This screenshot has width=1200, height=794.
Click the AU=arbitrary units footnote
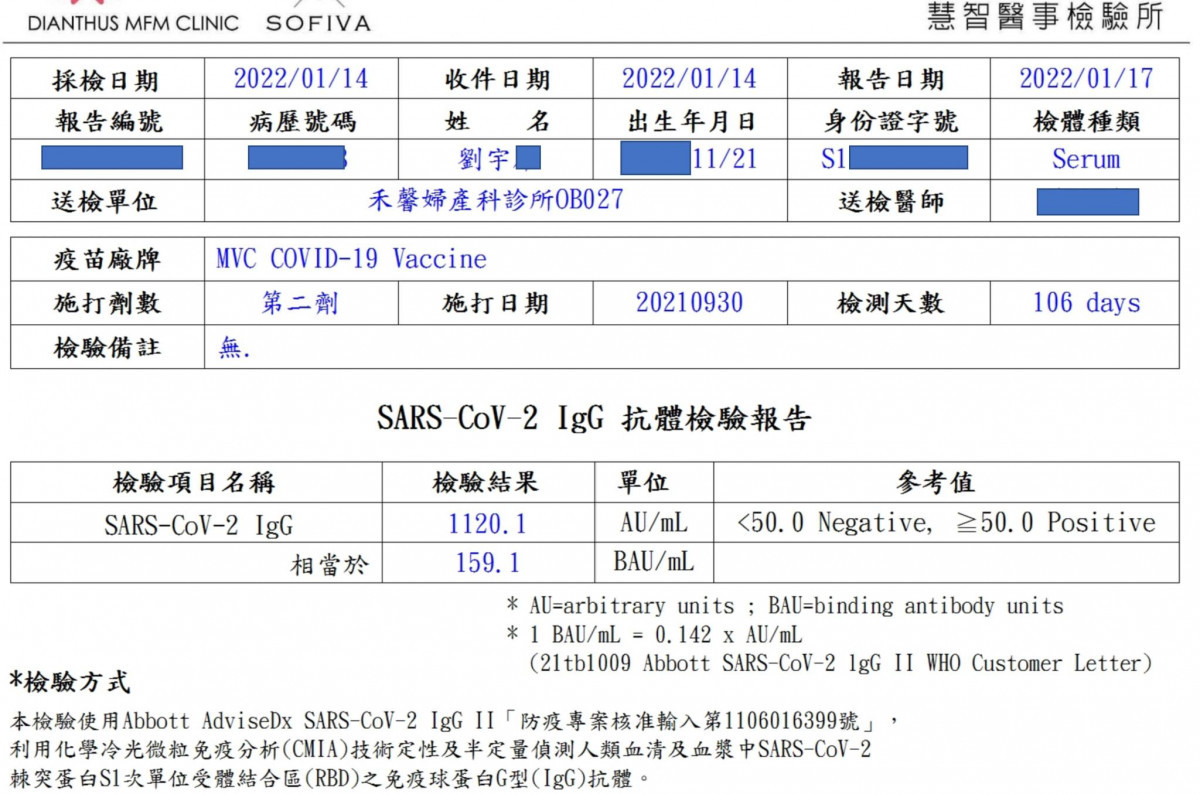point(785,606)
